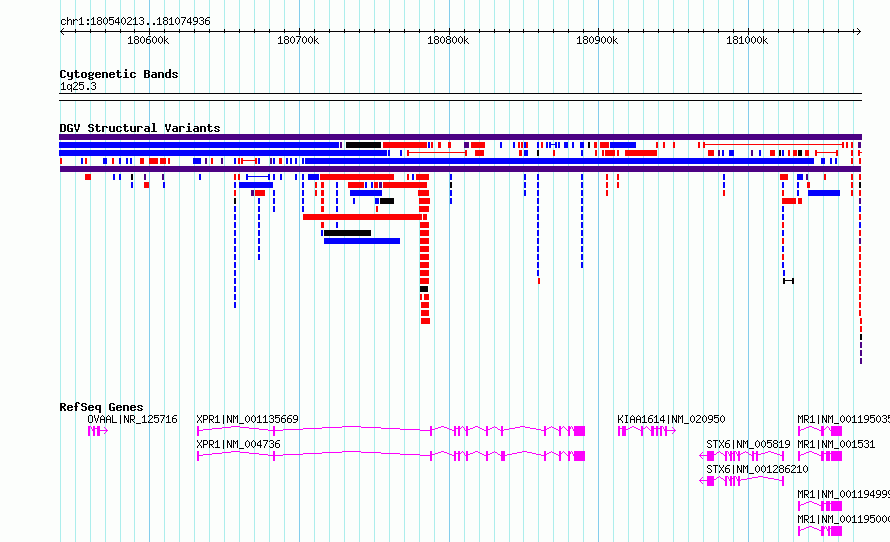The height and width of the screenshot is (542, 890).
Task: Select the red variant bar right of 180900k, second row
Action: tap(641, 153)
